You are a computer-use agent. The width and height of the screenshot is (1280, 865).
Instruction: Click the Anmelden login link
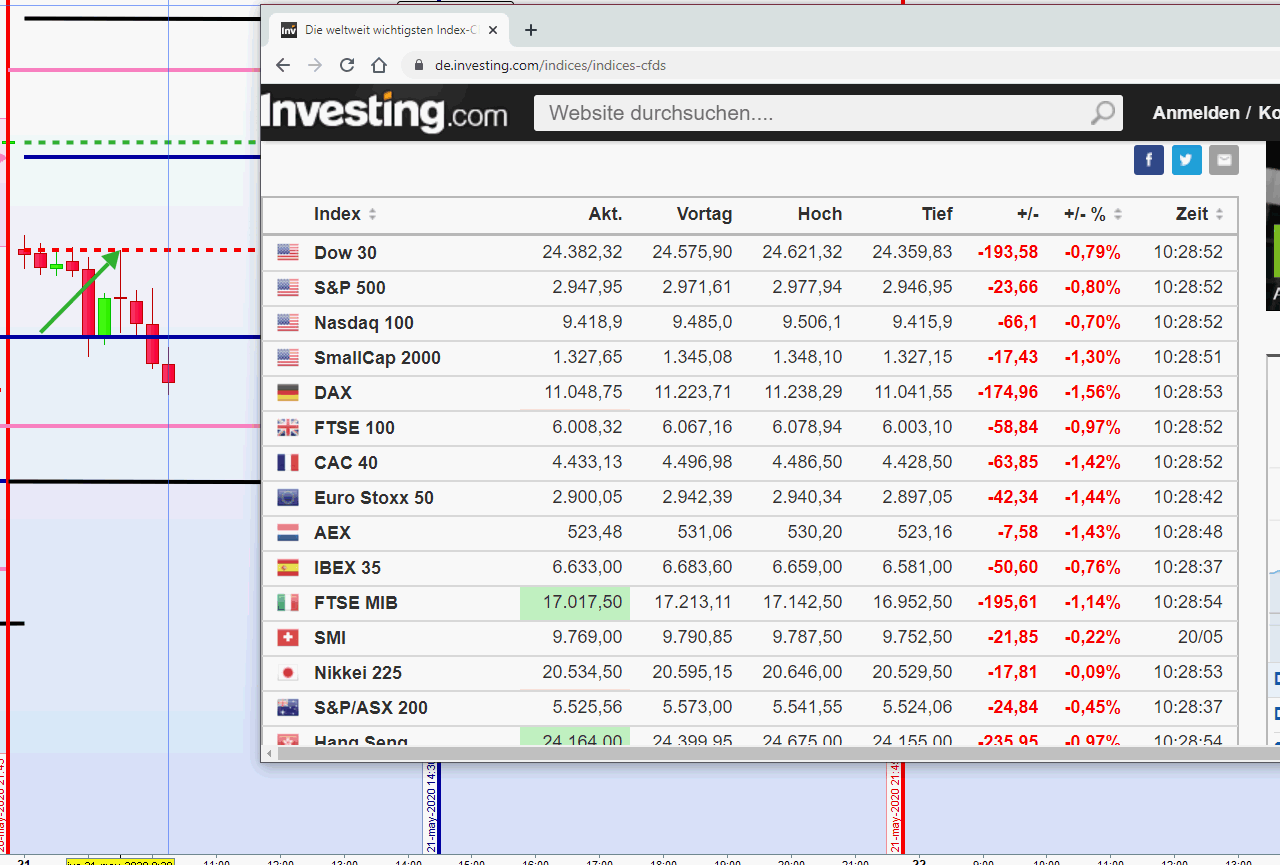(1195, 113)
